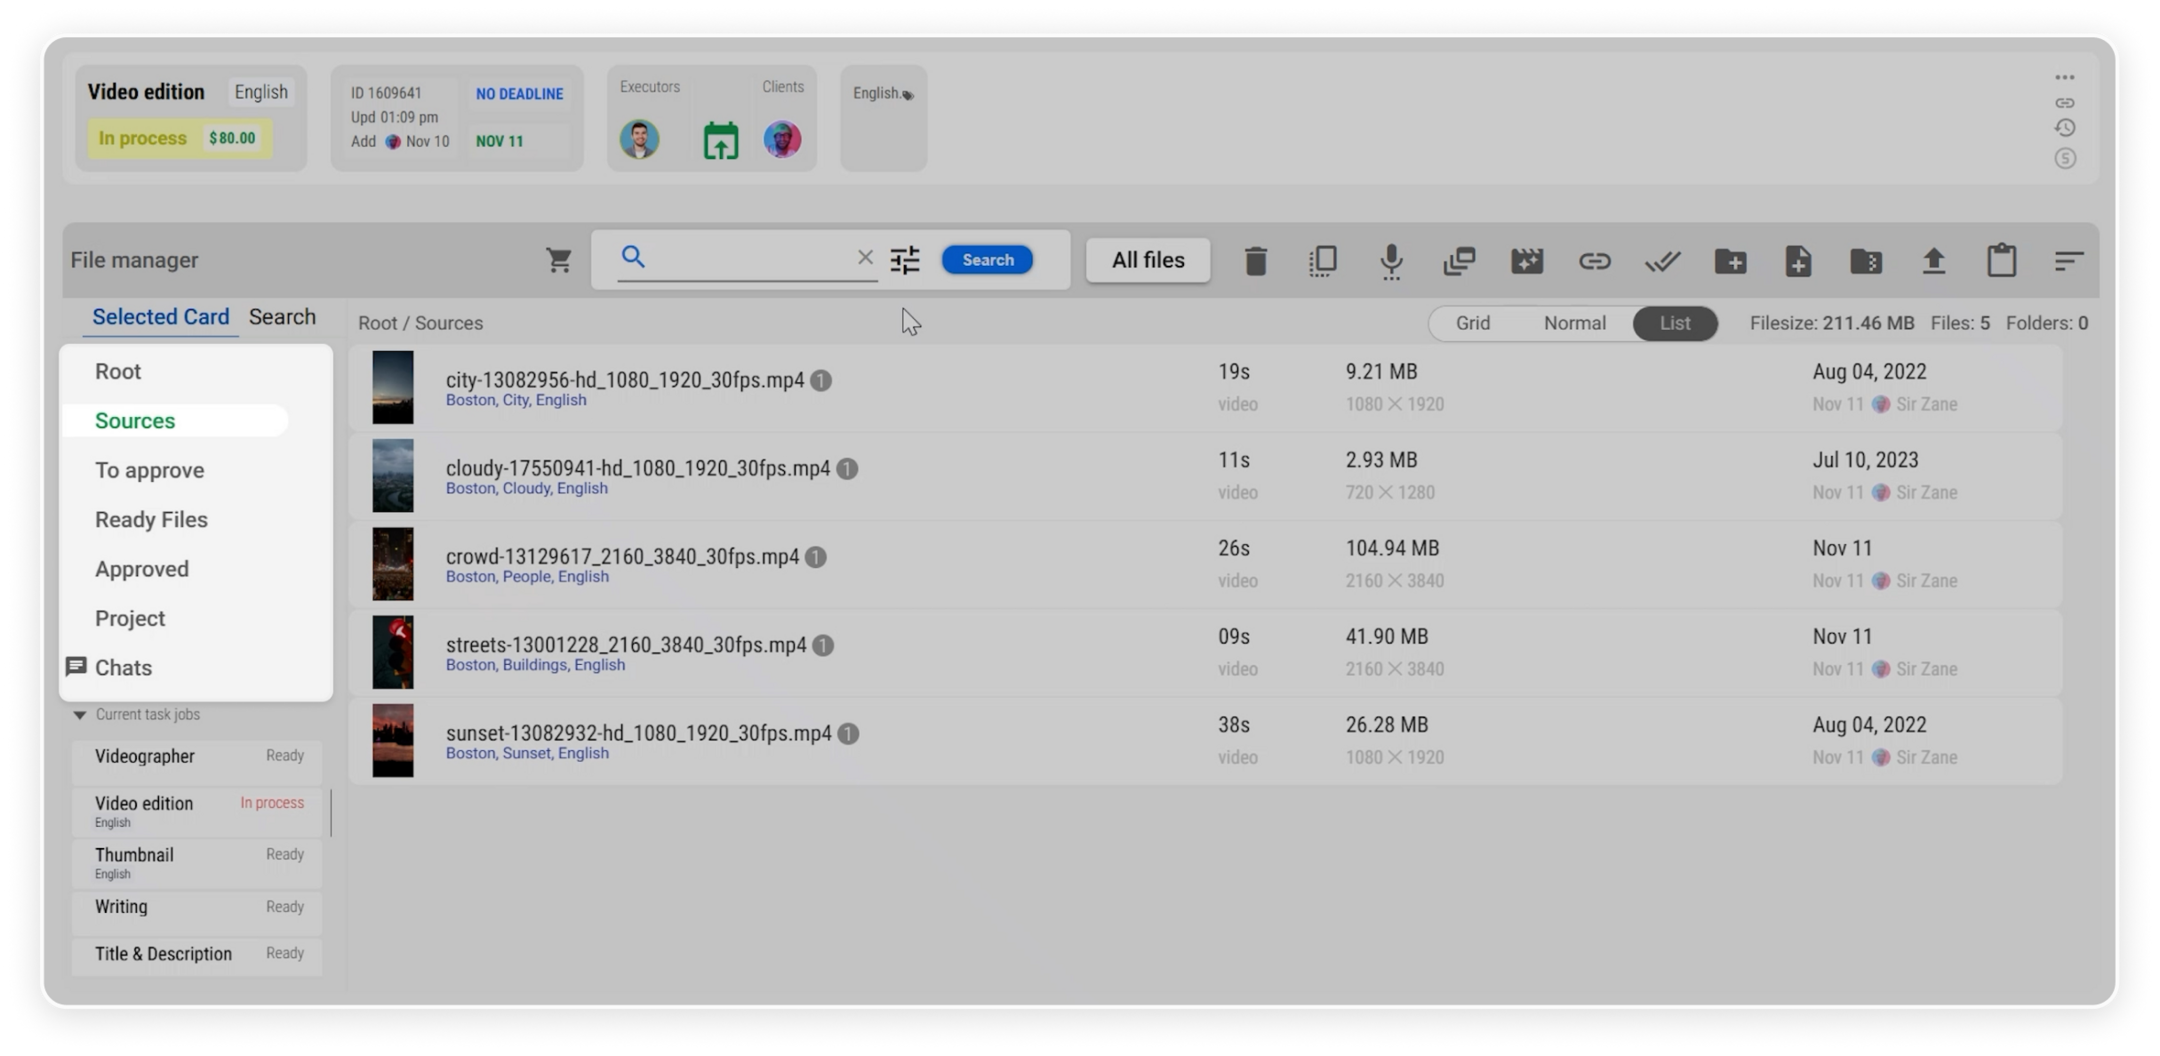
Task: Collapse the Current task jobs section
Action: [80, 715]
